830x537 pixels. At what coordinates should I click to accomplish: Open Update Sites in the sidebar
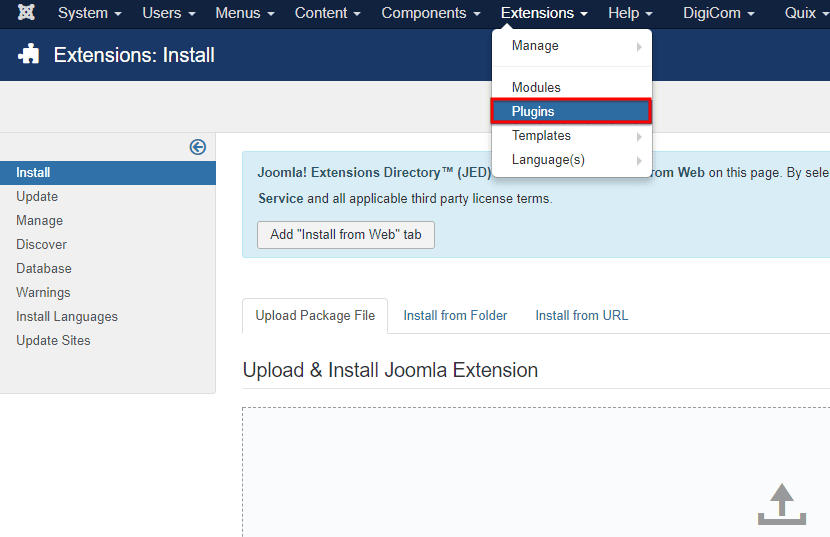[x=53, y=341]
